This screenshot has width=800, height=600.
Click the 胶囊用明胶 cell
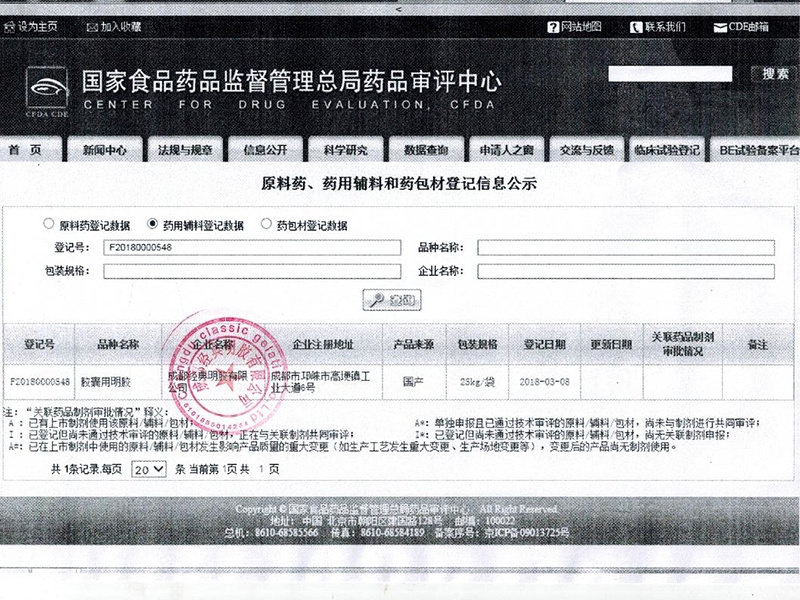118,382
